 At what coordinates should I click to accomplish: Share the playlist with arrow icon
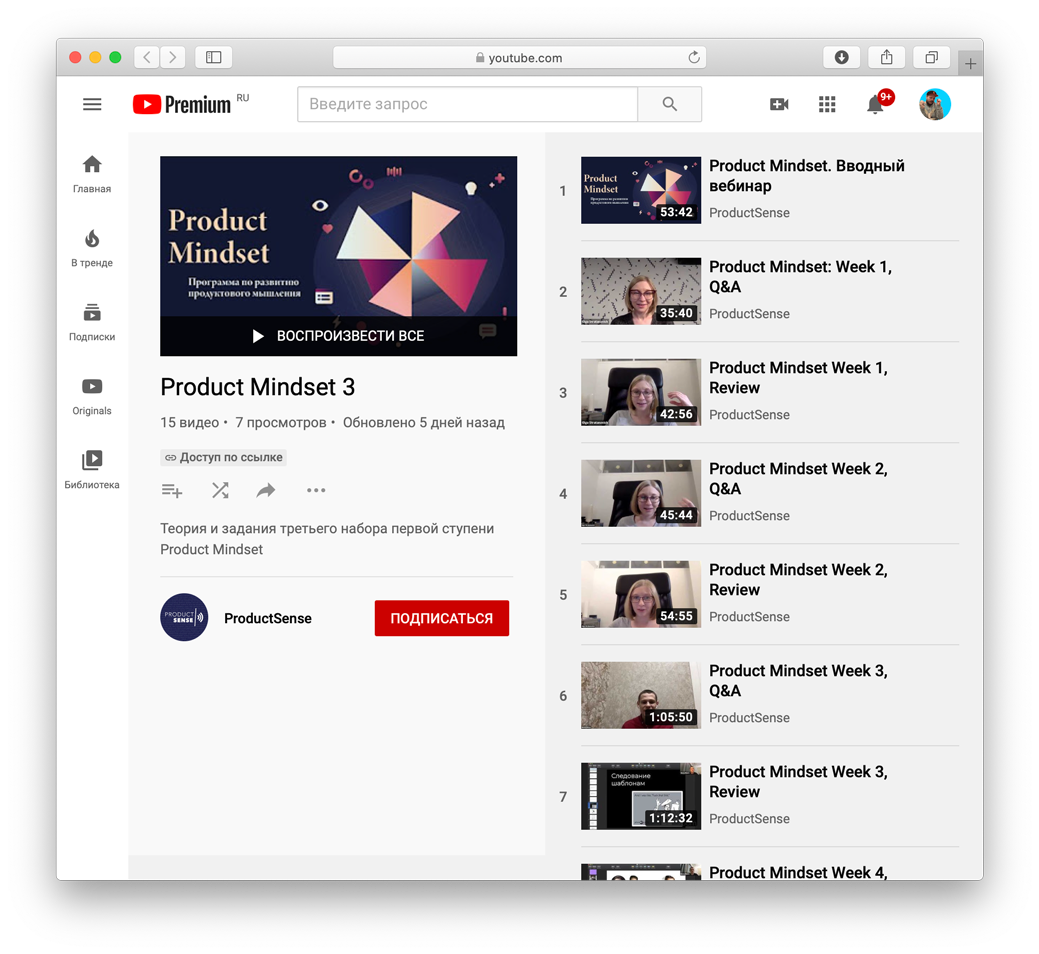(266, 490)
